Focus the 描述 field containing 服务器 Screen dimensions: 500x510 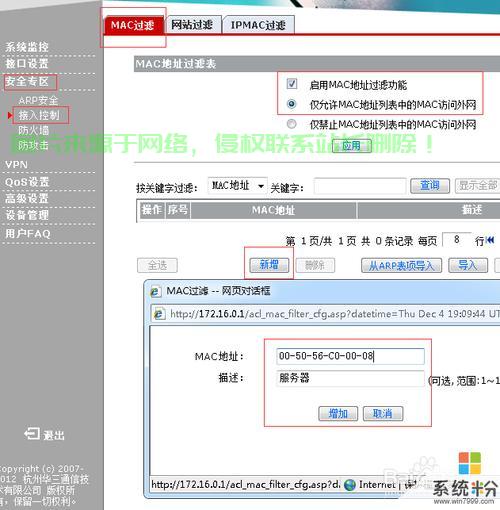click(x=350, y=378)
